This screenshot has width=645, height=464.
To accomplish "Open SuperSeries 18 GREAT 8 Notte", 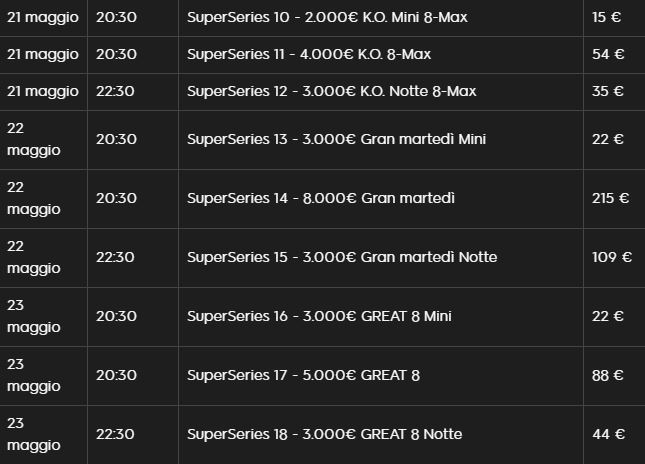I will [x=325, y=434].
